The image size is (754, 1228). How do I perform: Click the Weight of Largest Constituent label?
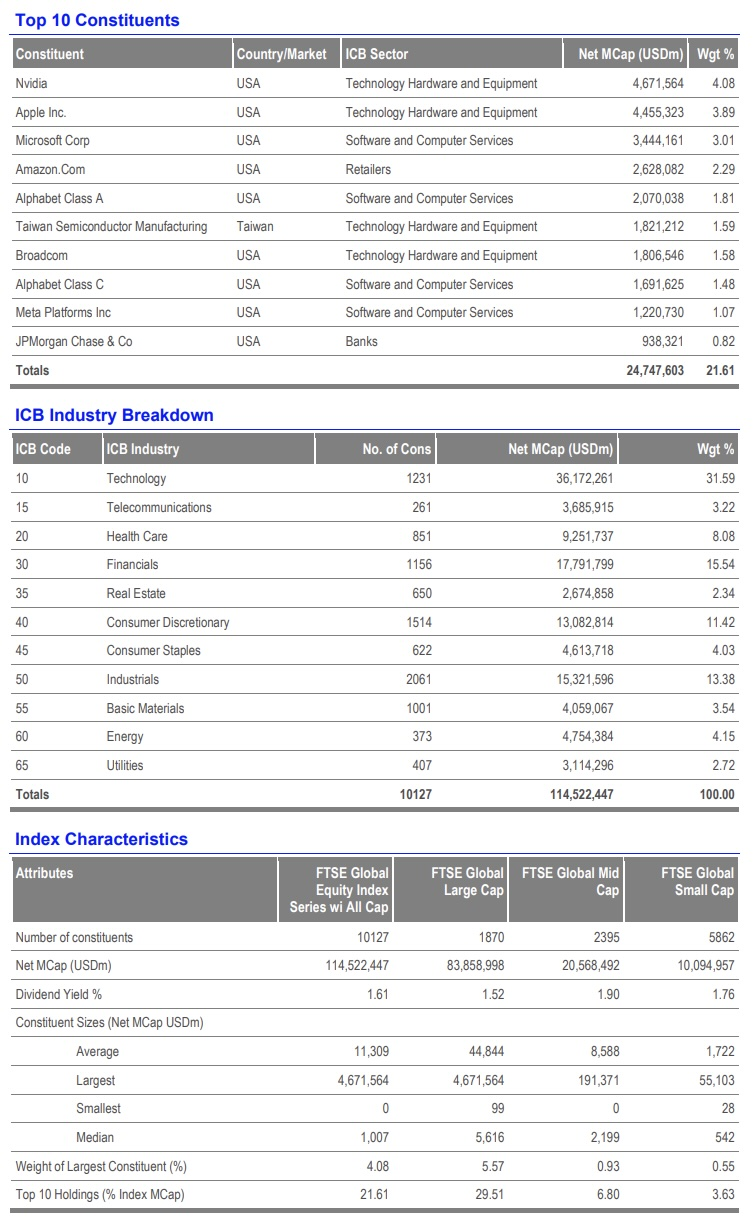tap(101, 1167)
